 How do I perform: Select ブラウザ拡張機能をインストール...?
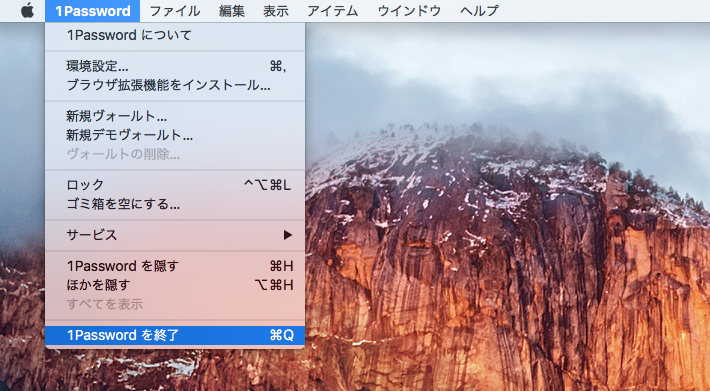(x=175, y=85)
